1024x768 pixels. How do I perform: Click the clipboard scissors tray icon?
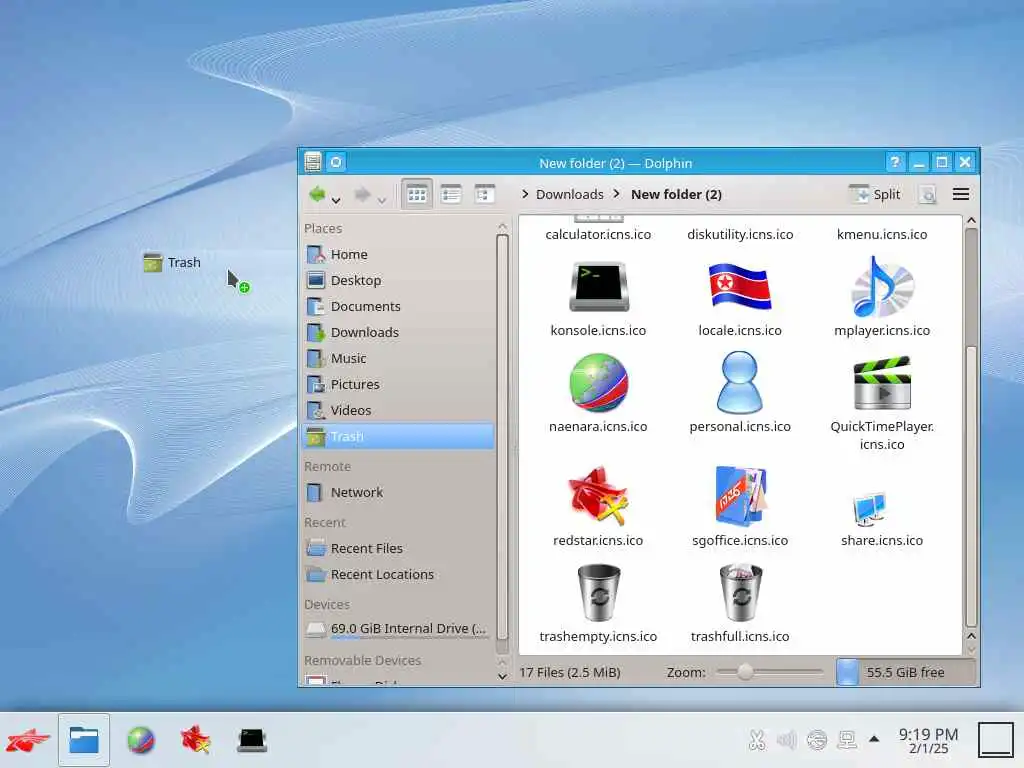click(x=757, y=740)
